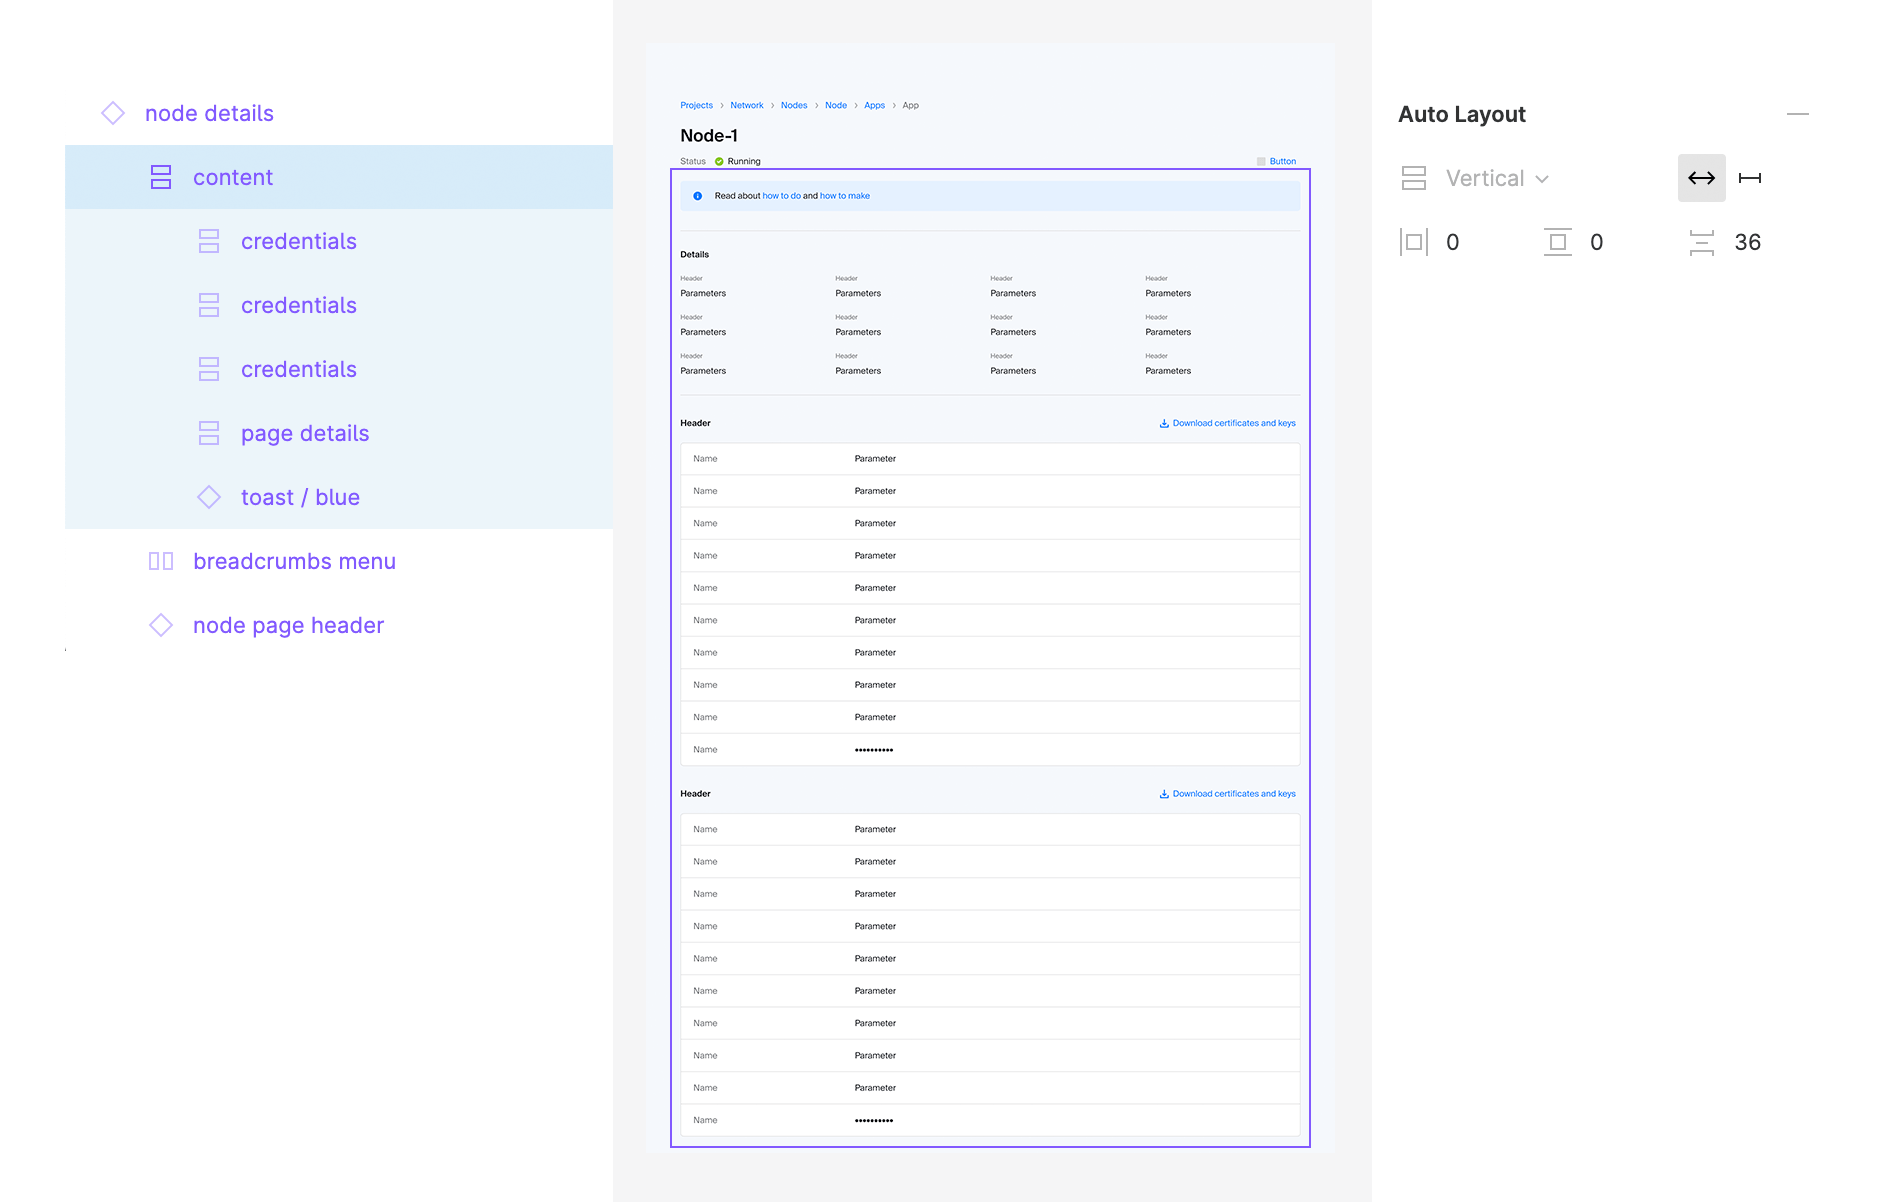Click the minus to remove Auto Layout
The width and height of the screenshot is (1883, 1202).
(x=1797, y=114)
